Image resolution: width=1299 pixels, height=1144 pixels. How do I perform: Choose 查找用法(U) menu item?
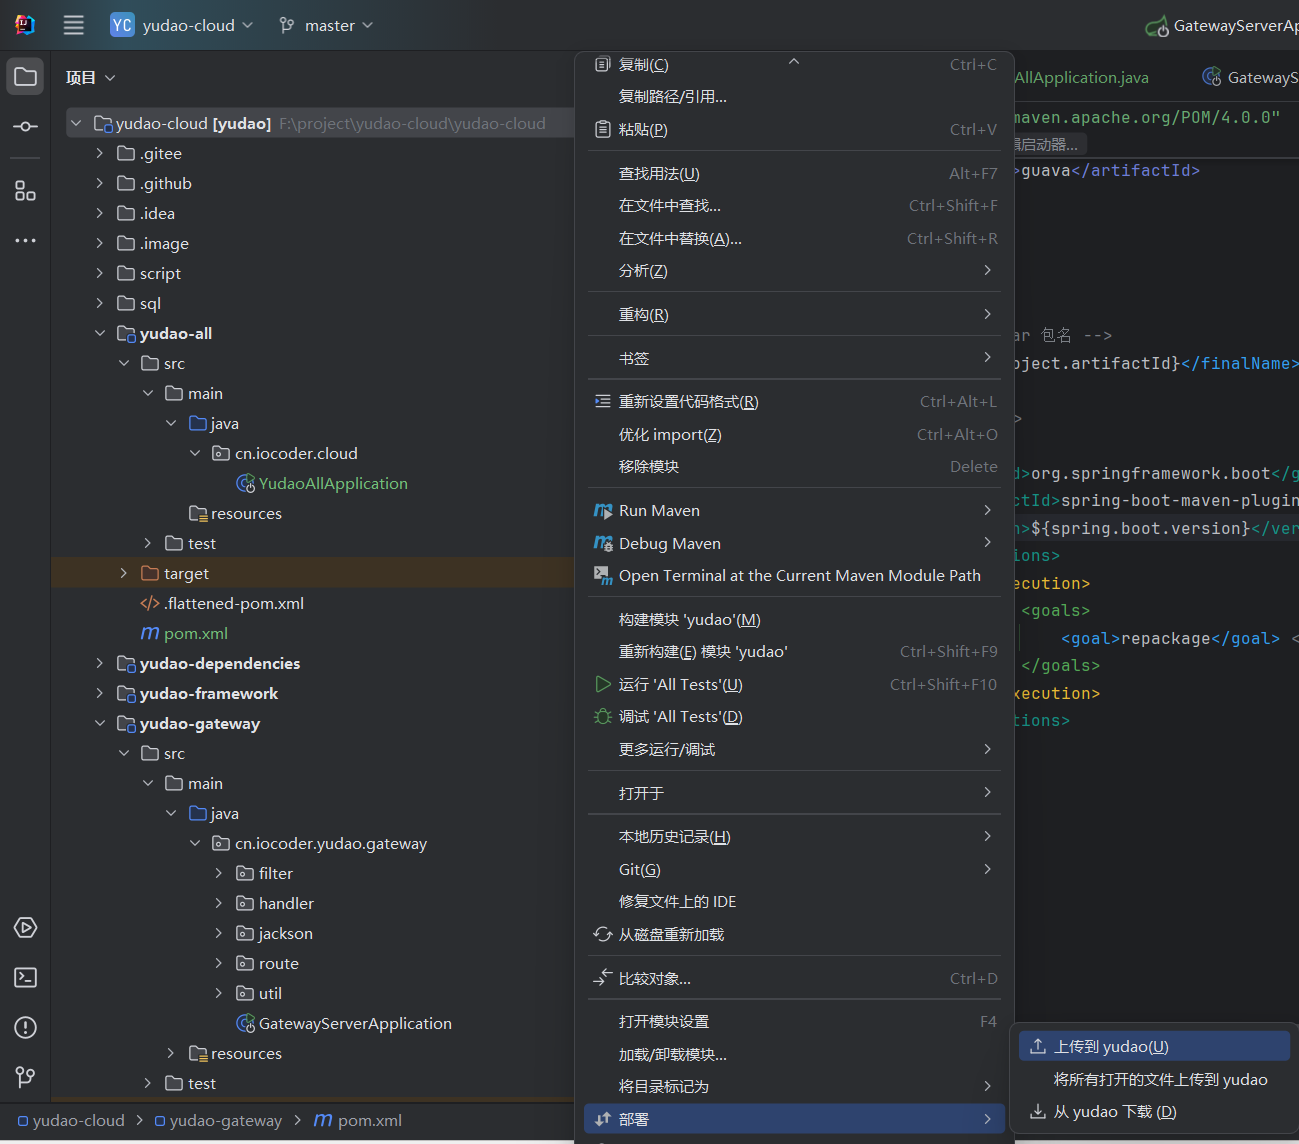click(x=795, y=174)
